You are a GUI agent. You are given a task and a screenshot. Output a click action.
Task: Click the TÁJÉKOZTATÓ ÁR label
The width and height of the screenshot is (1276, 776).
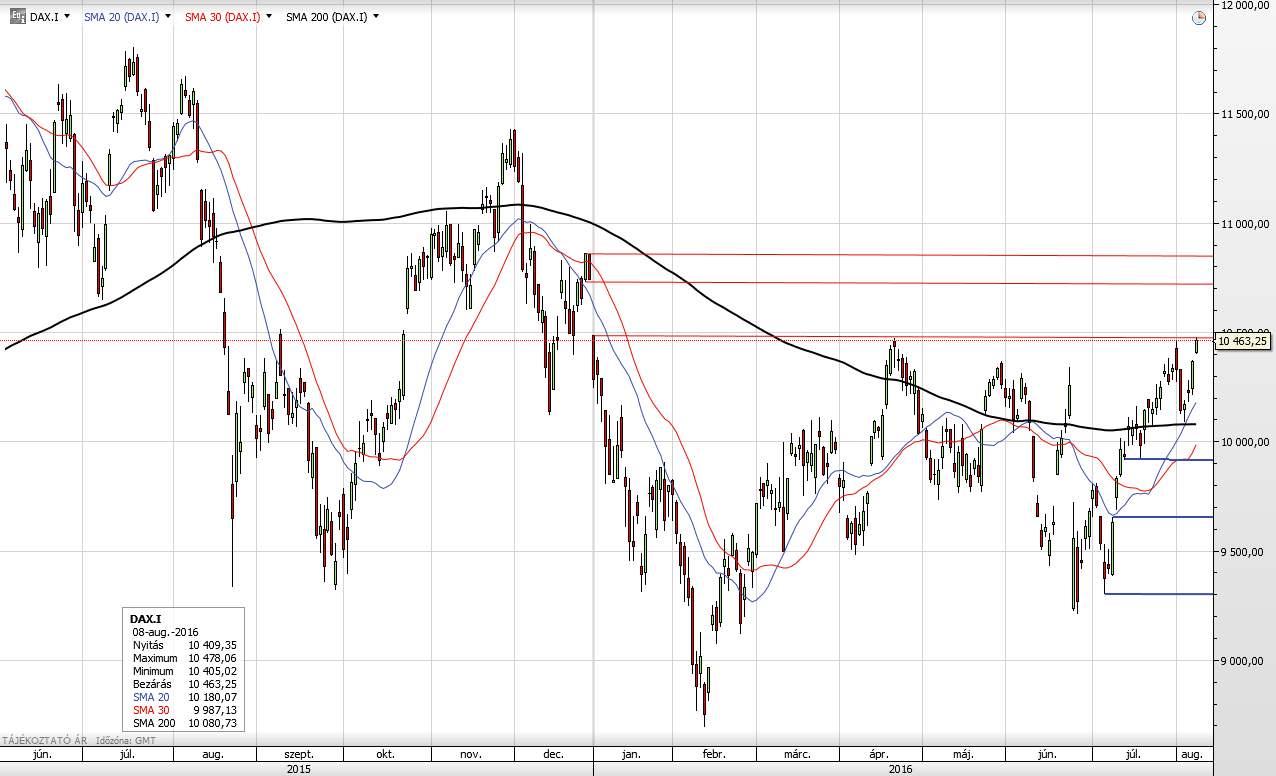coord(44,741)
